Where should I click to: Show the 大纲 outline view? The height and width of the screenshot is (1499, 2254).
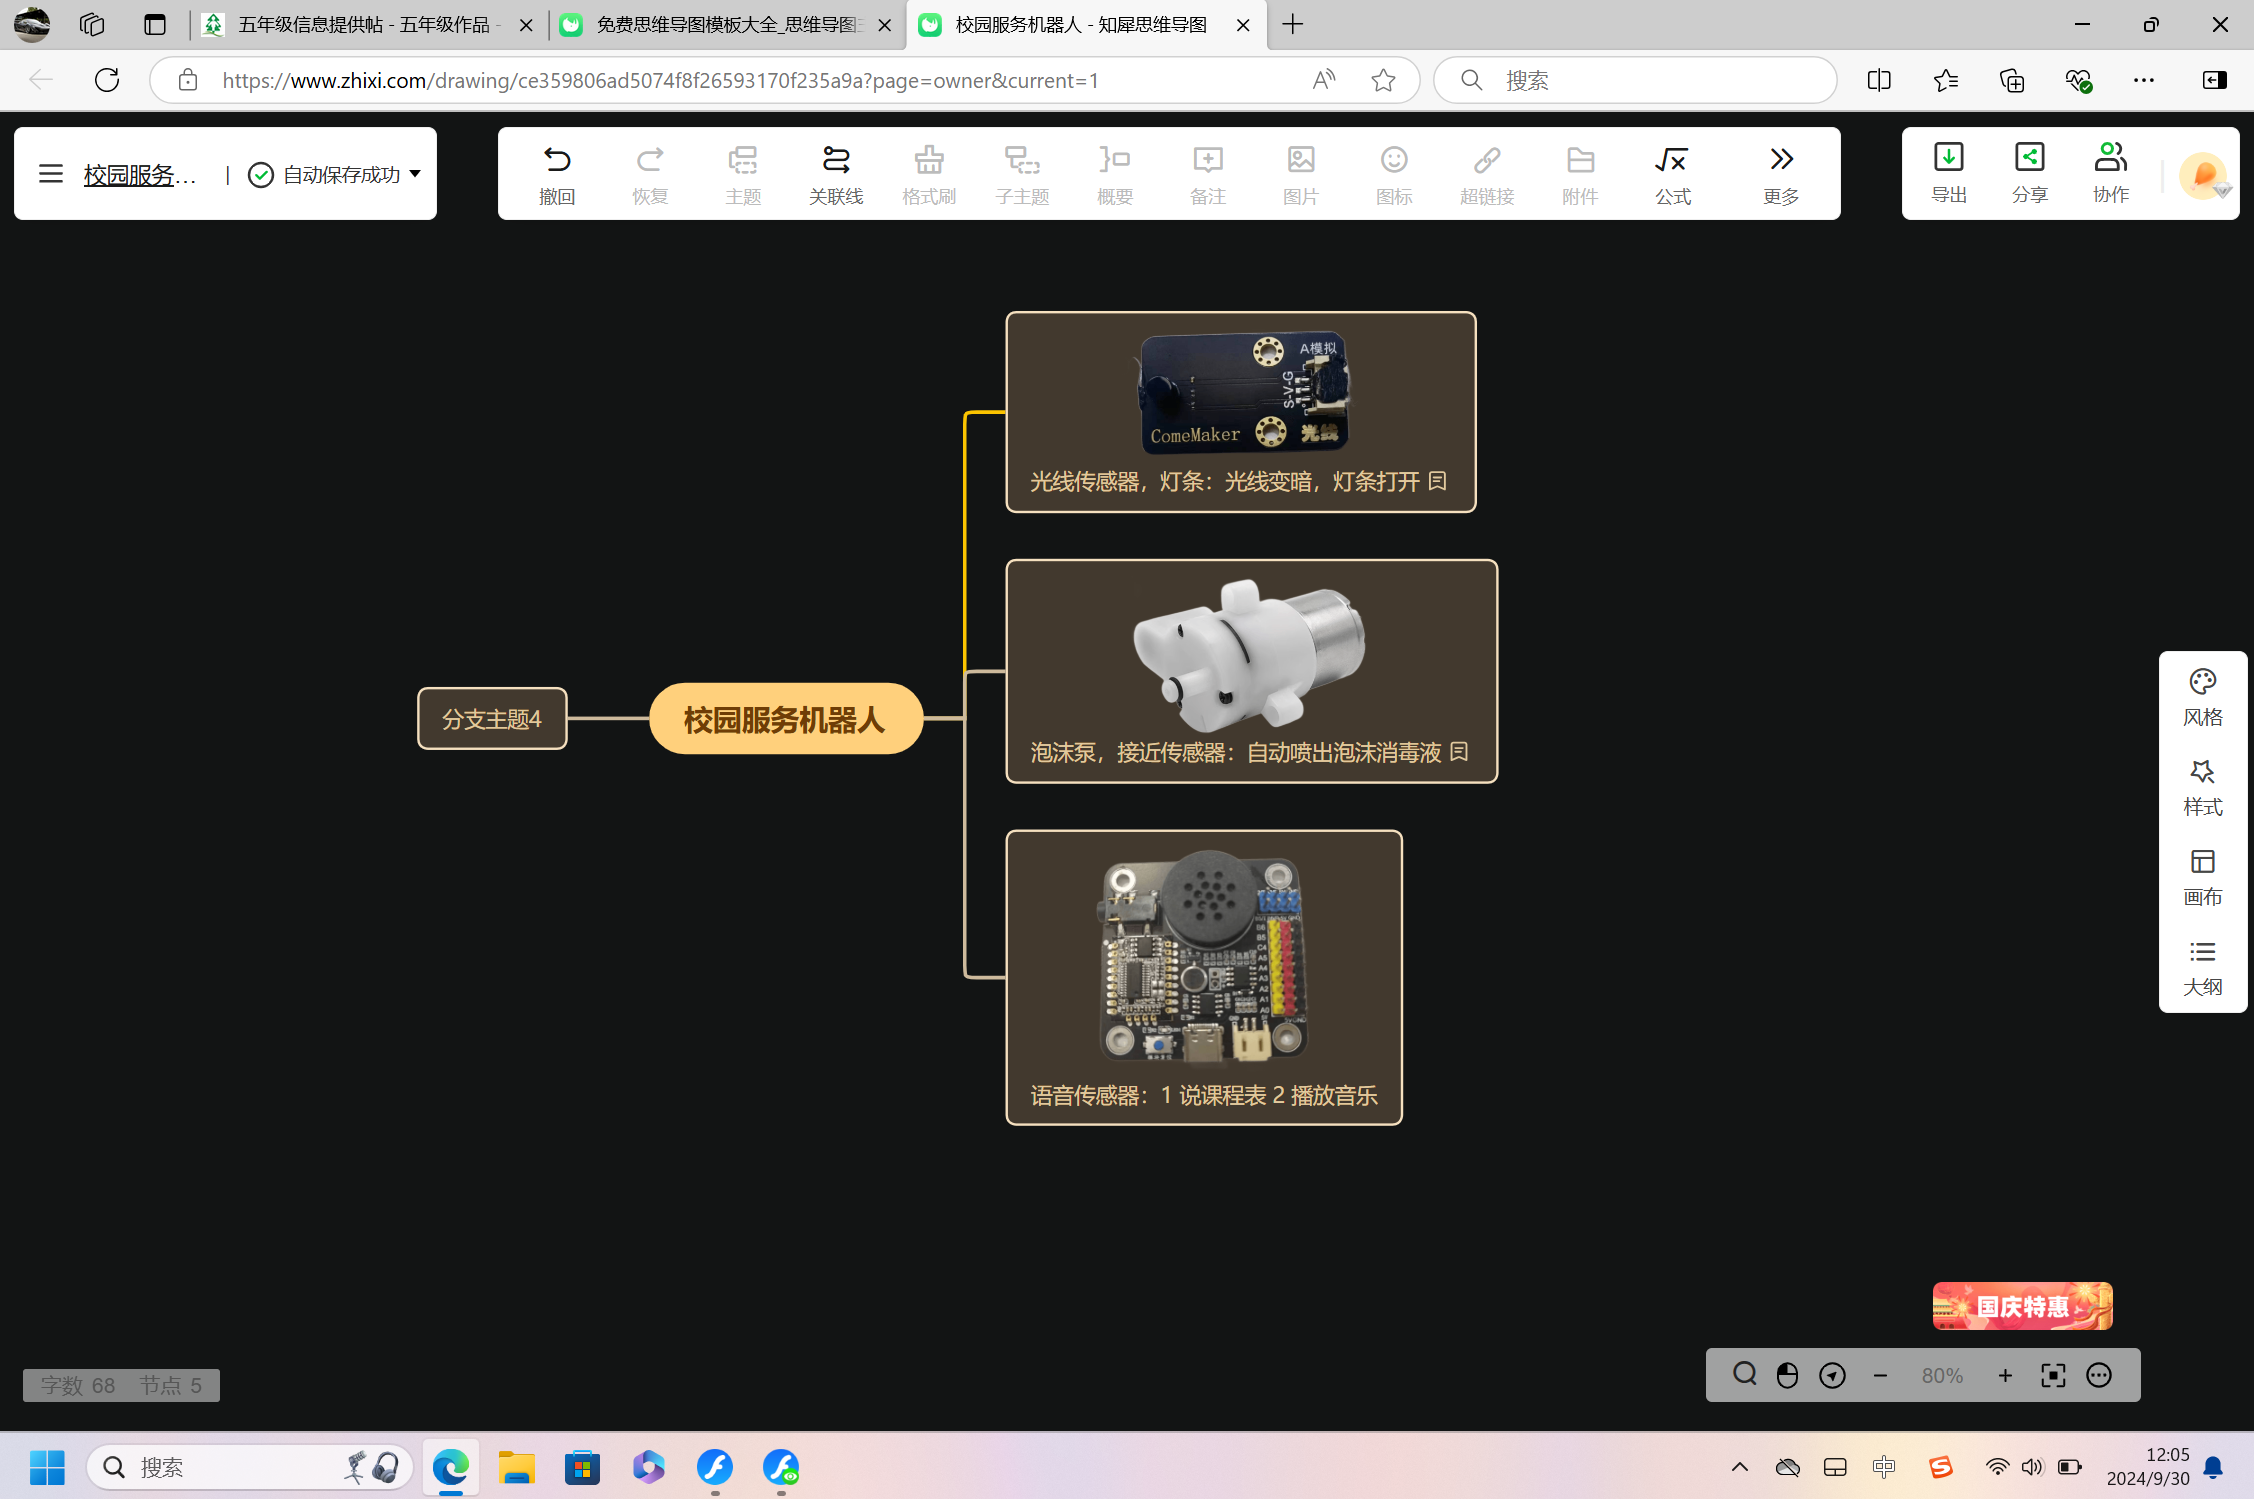coord(2203,968)
